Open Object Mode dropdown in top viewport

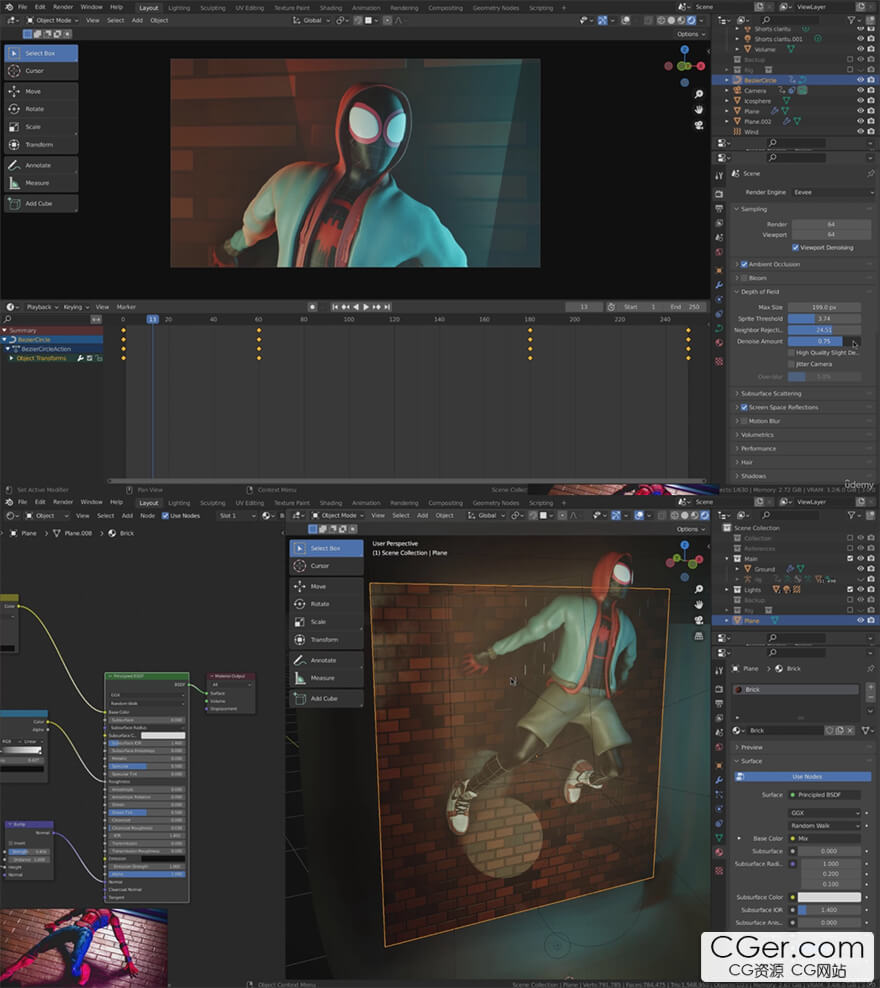coord(53,20)
